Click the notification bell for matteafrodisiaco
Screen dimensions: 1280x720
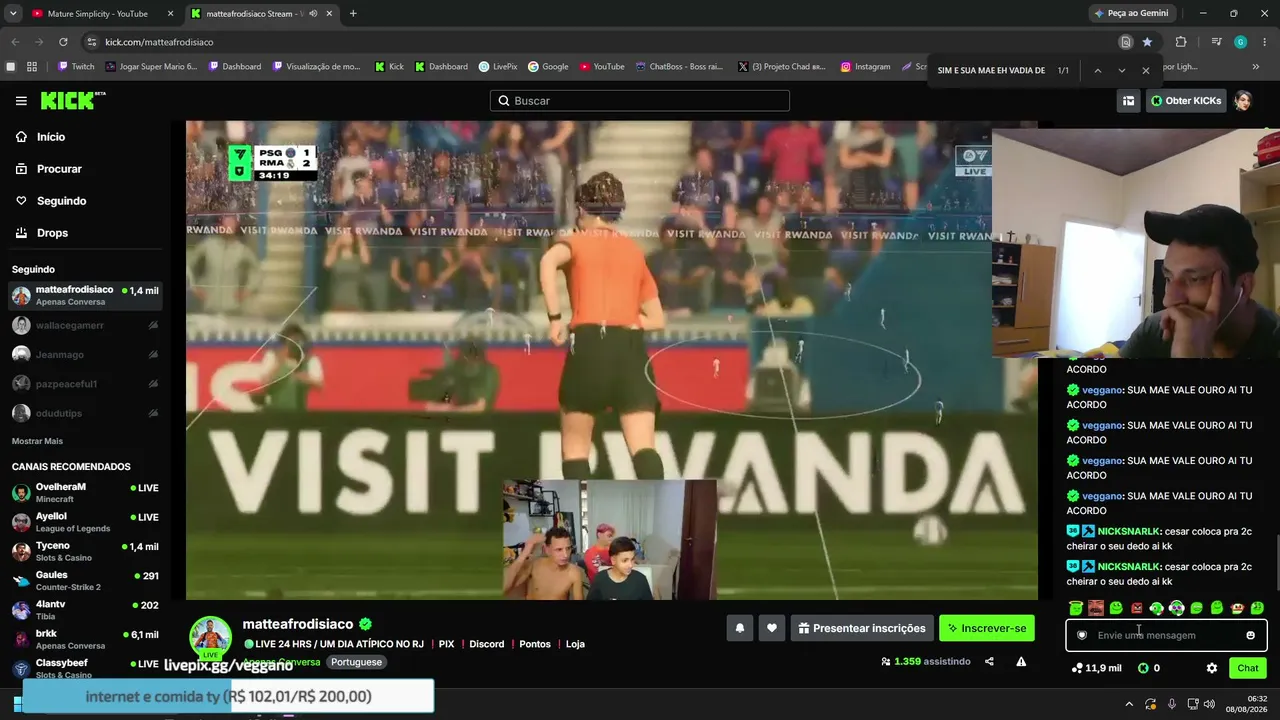pos(740,628)
